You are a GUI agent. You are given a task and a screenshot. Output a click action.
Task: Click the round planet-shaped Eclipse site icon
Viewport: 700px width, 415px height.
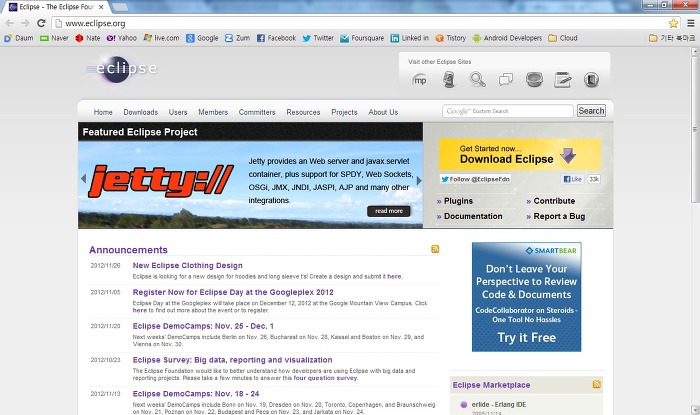tap(534, 80)
